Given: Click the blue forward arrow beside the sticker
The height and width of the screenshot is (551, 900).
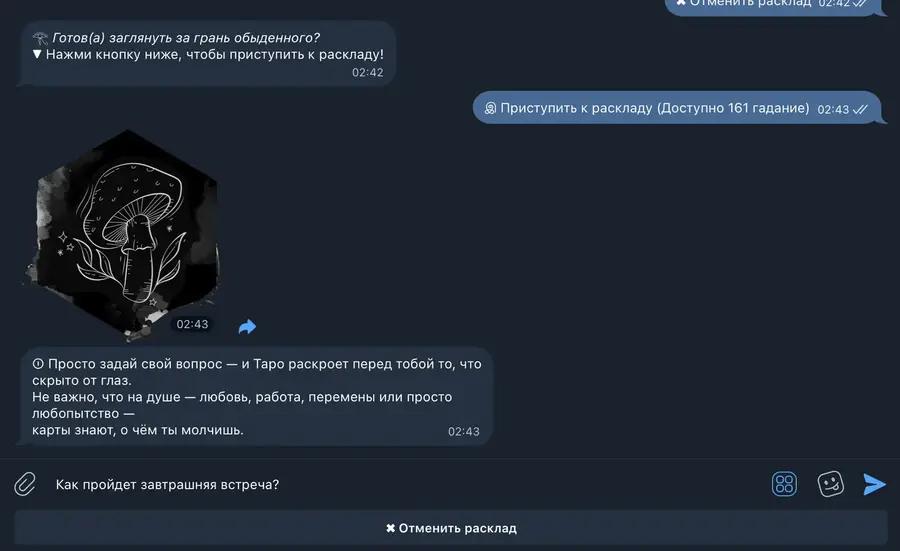Looking at the screenshot, I should 247,327.
